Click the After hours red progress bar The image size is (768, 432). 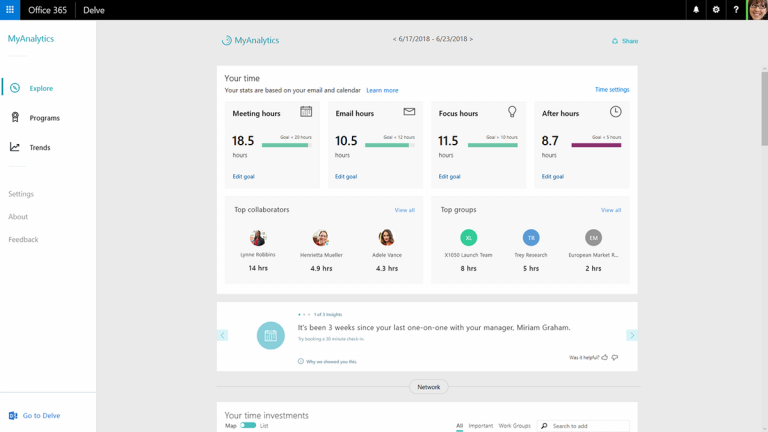(x=596, y=145)
